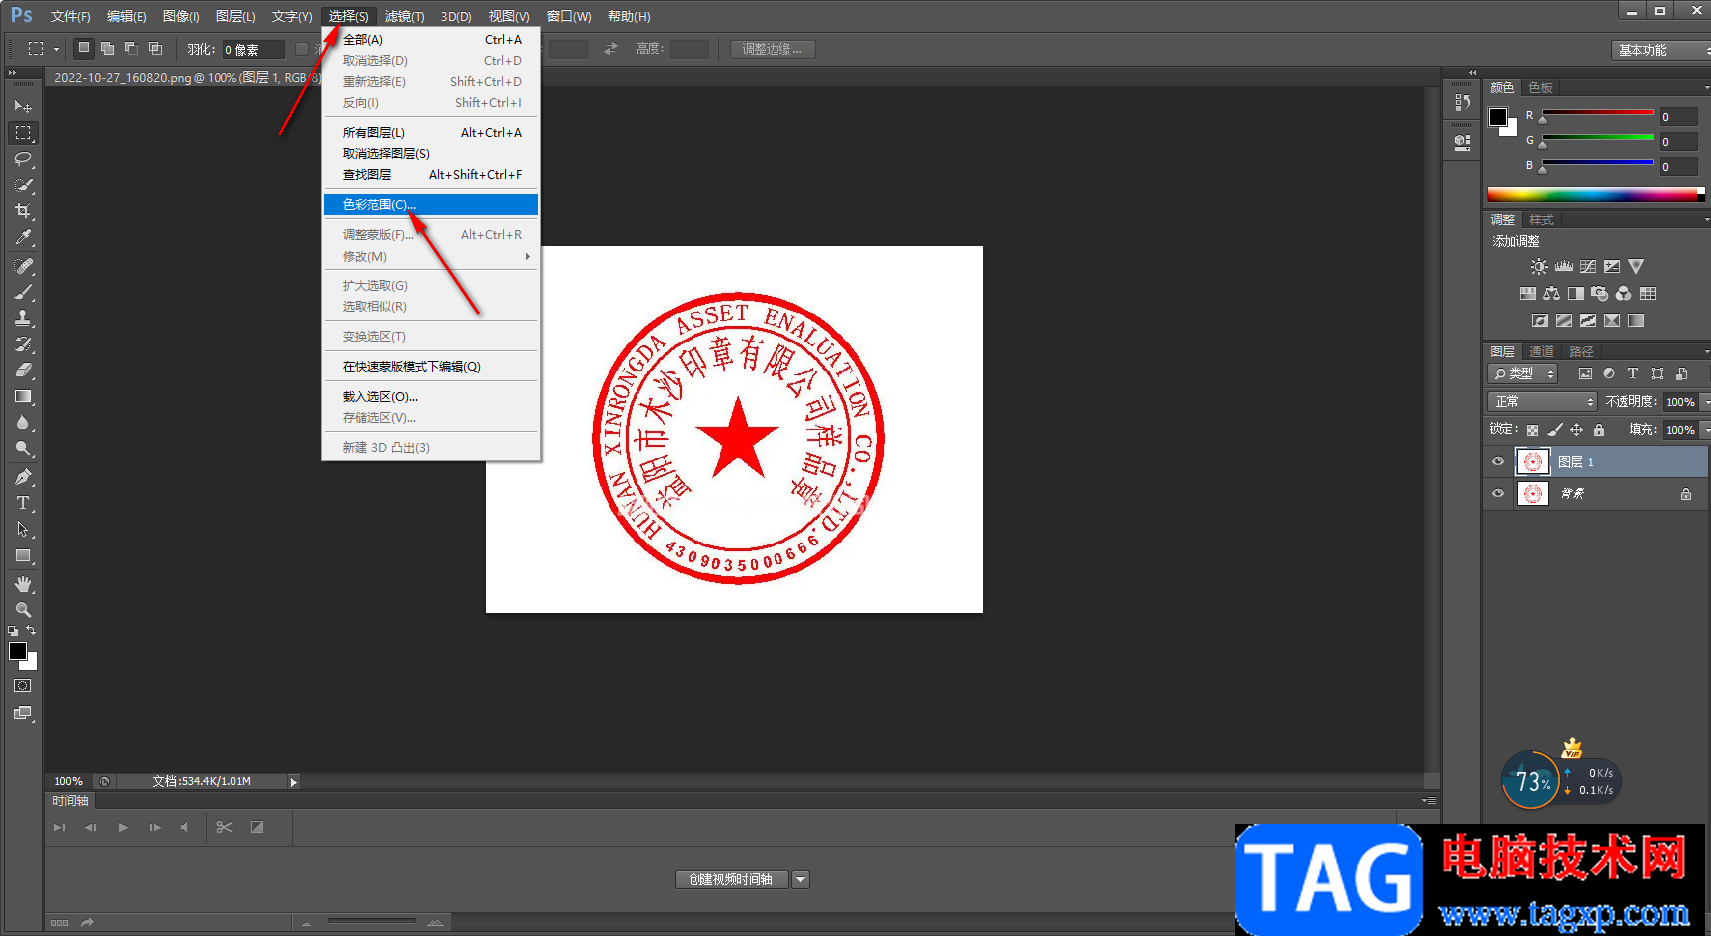The image size is (1711, 936).
Task: Select the Eyedropper tool
Action: [23, 237]
